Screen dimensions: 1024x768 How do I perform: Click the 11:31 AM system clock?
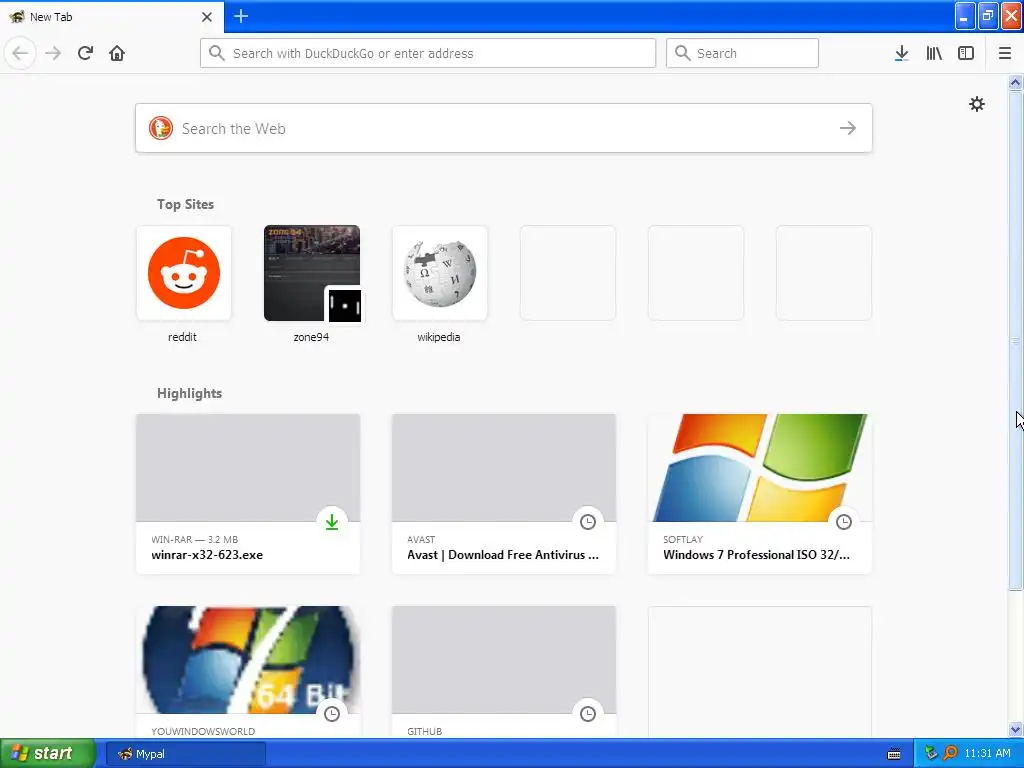click(987, 754)
